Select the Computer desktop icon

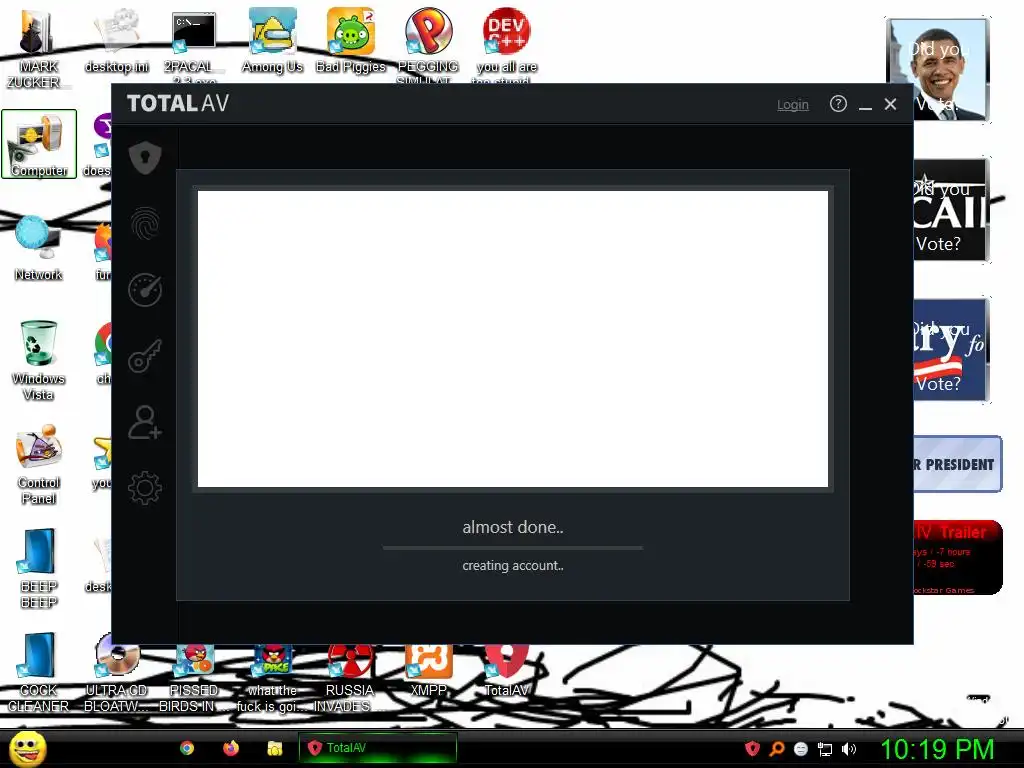pos(39,144)
